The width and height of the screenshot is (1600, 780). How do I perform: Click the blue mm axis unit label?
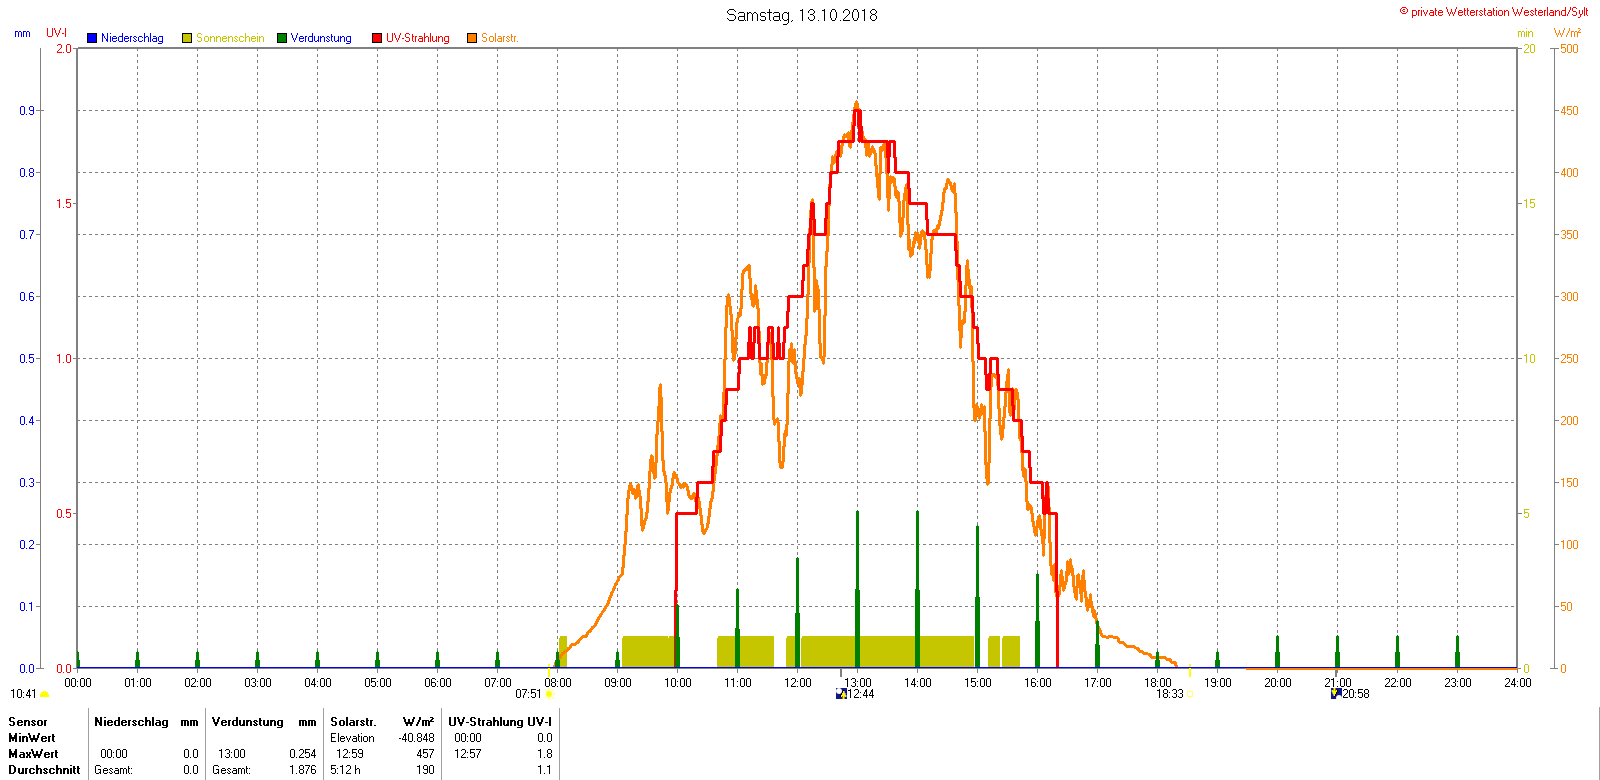[x=22, y=33]
